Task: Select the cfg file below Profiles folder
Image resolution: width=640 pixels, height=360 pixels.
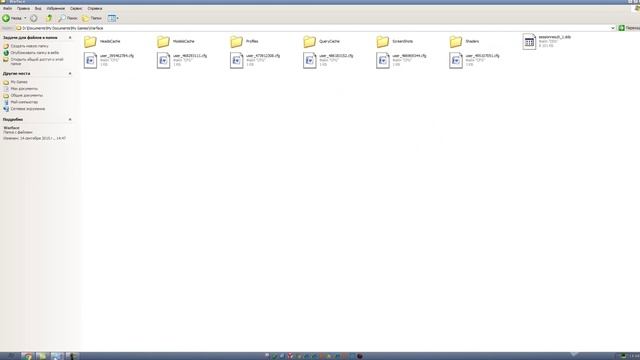Action: point(255,60)
